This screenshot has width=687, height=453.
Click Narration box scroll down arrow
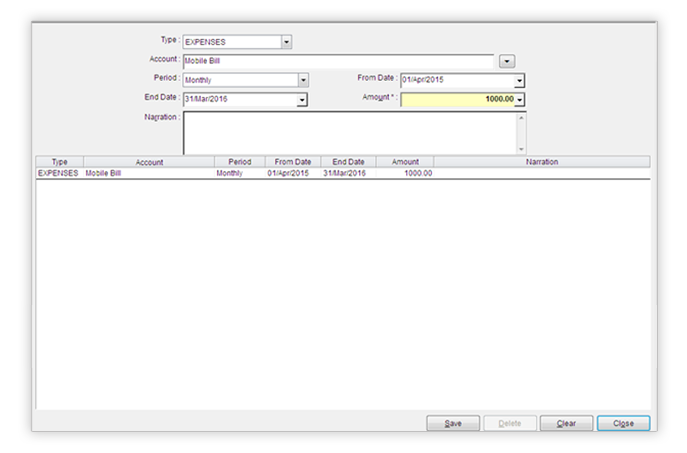[521, 149]
